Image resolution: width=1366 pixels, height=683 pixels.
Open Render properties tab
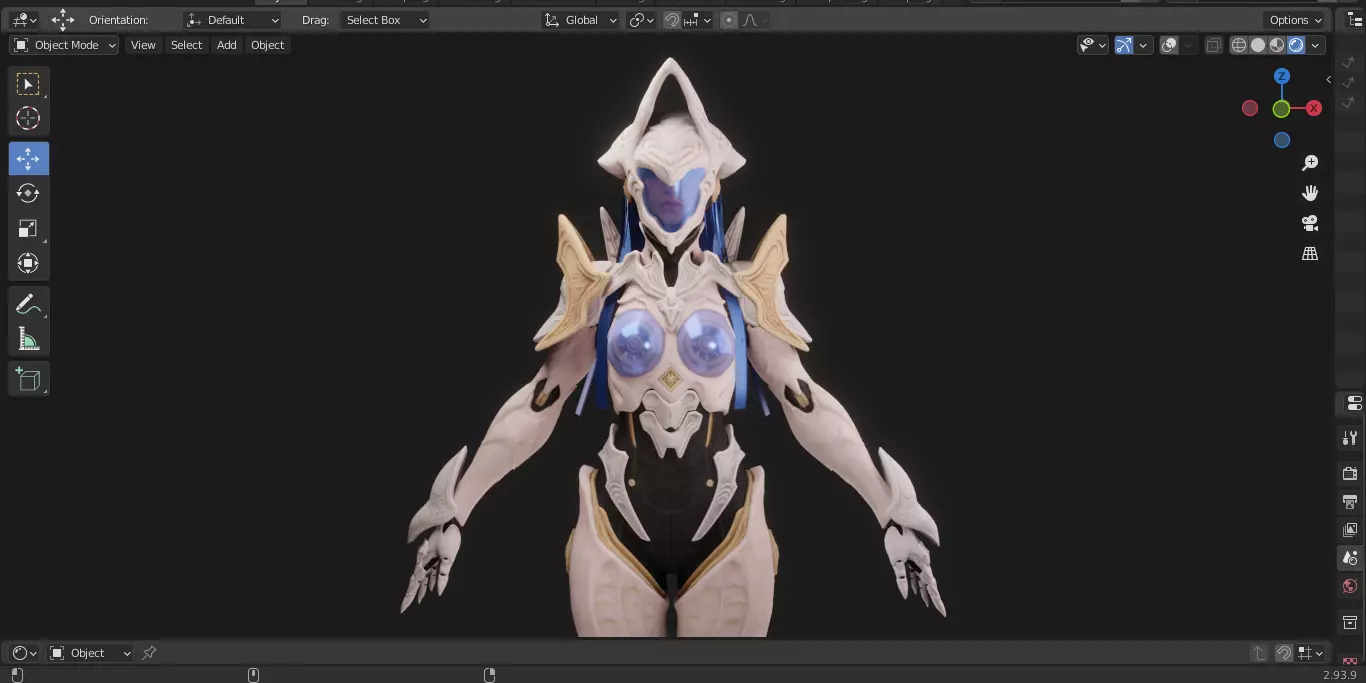coord(1350,473)
